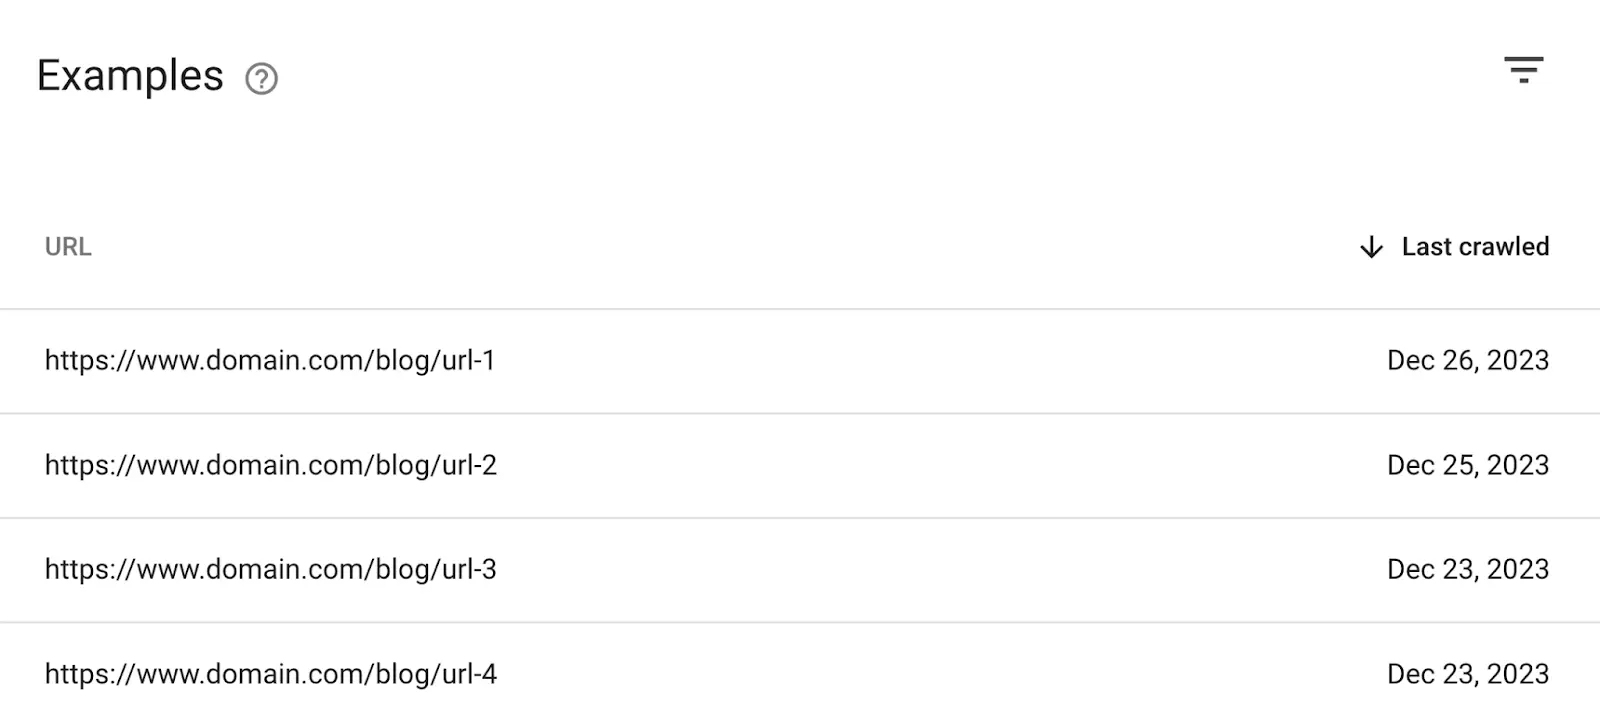Click the sort direction arrow beside Last crawled

[1369, 247]
